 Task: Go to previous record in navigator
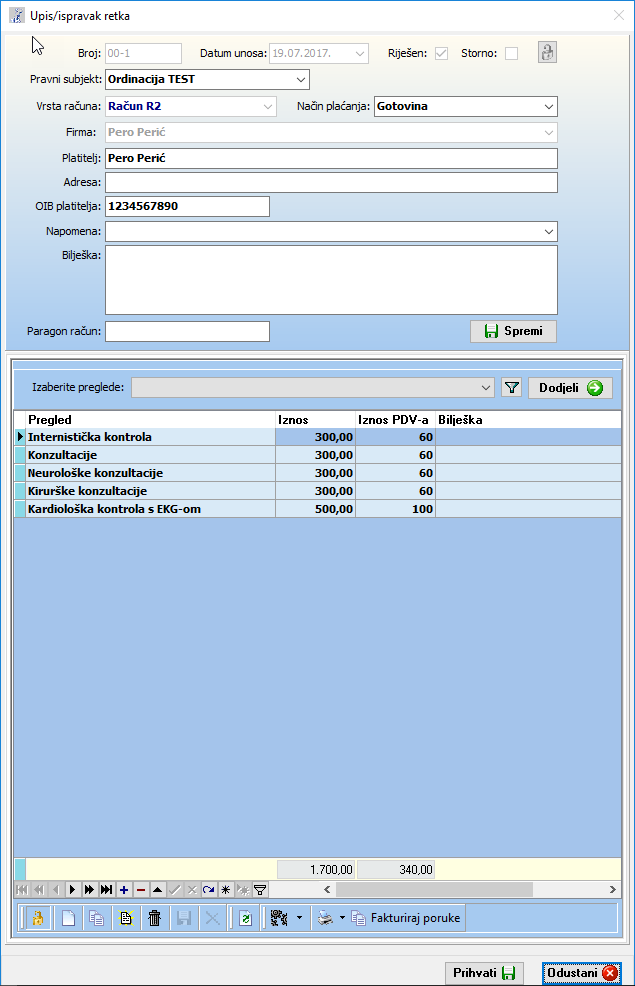tap(56, 889)
